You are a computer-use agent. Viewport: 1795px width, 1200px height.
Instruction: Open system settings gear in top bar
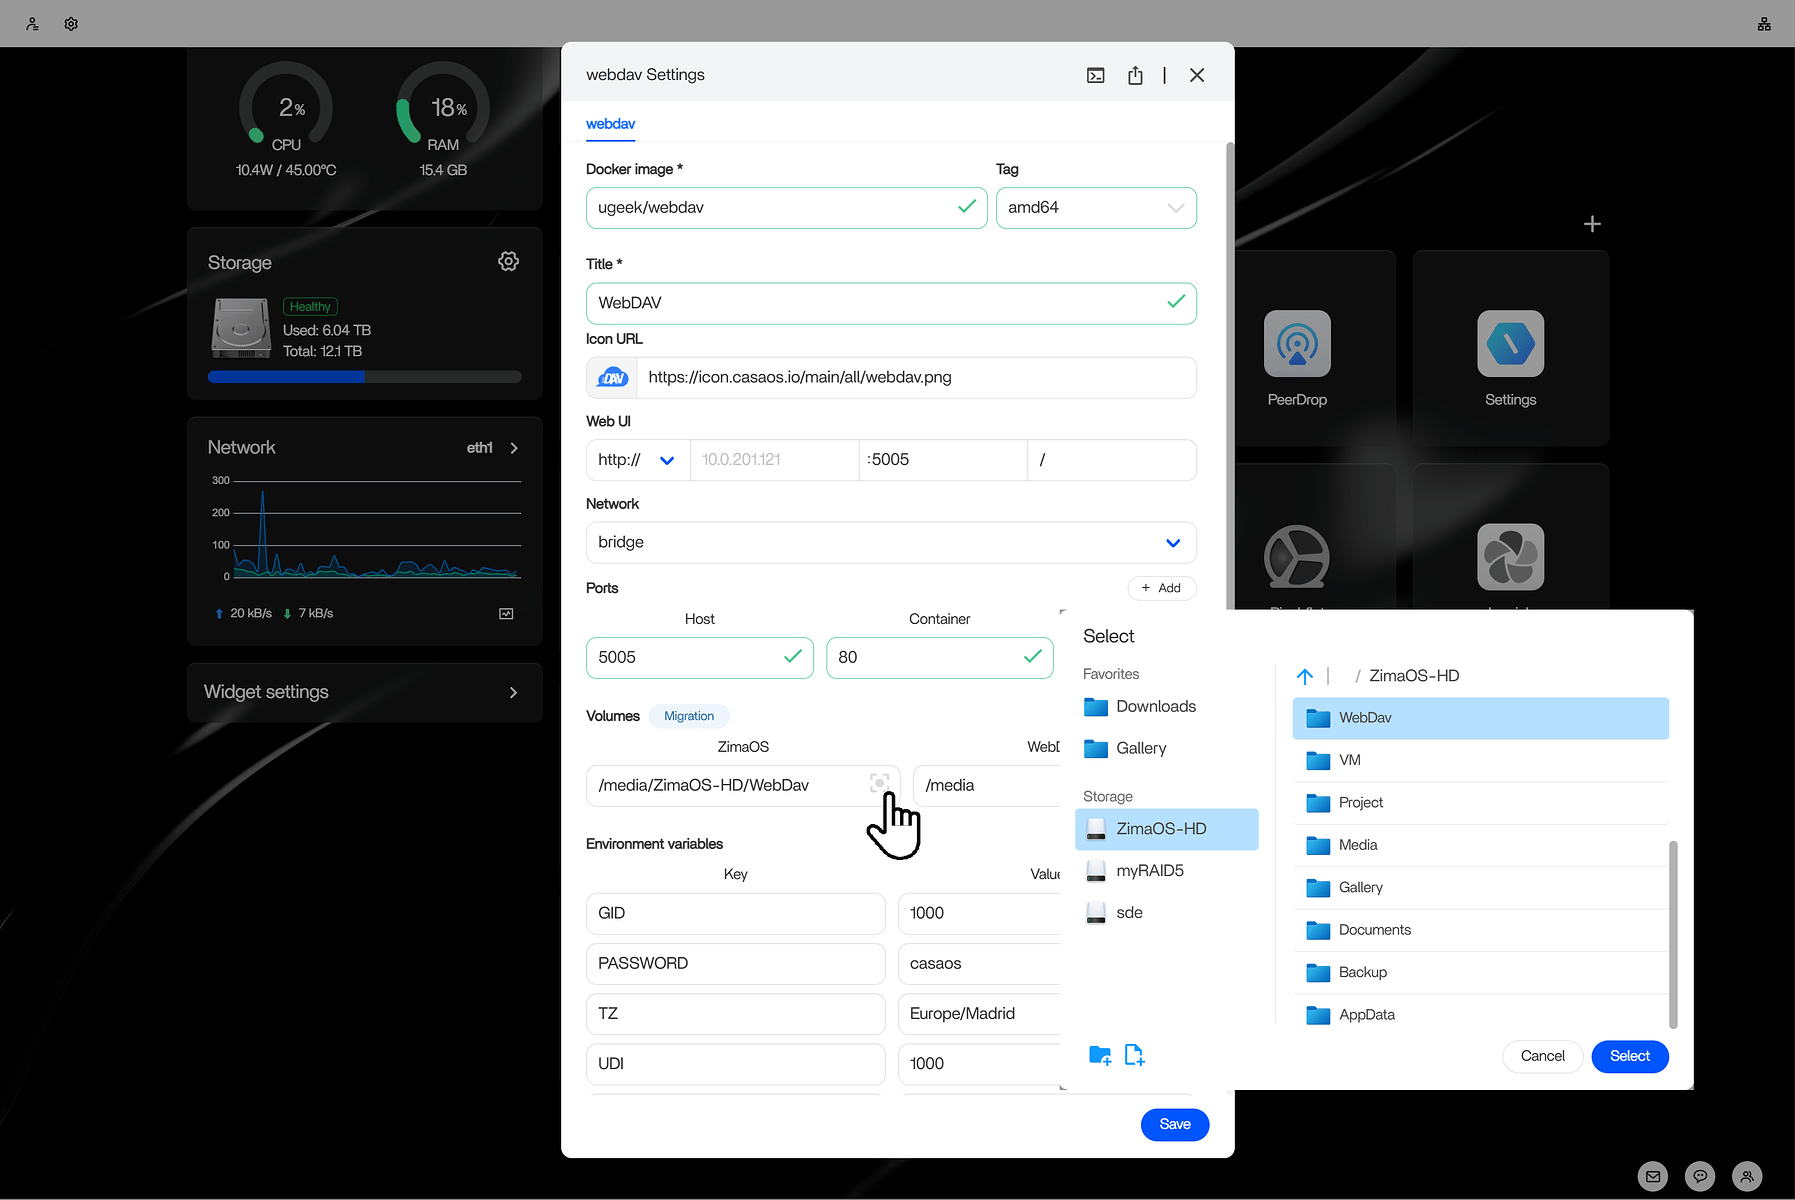coord(71,24)
